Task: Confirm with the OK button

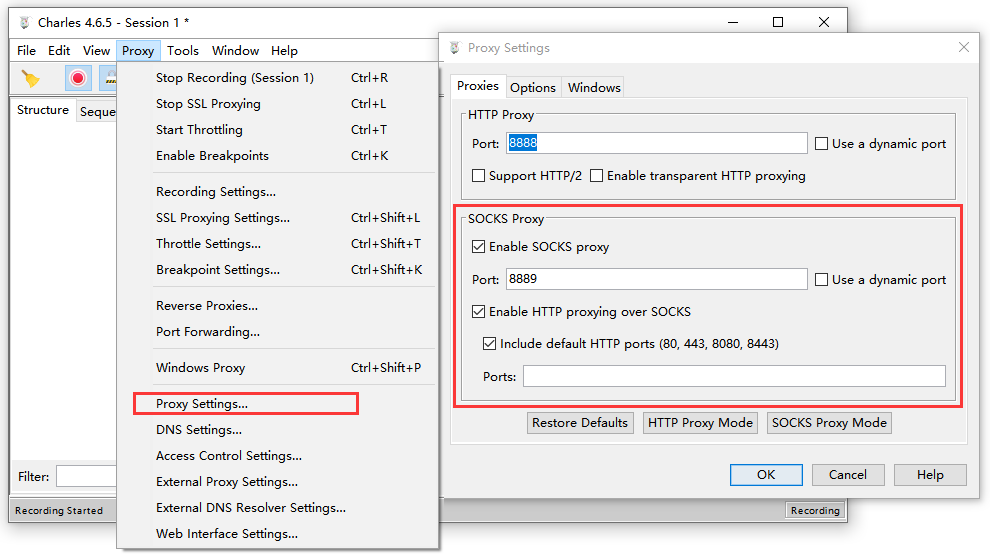Action: 766,475
